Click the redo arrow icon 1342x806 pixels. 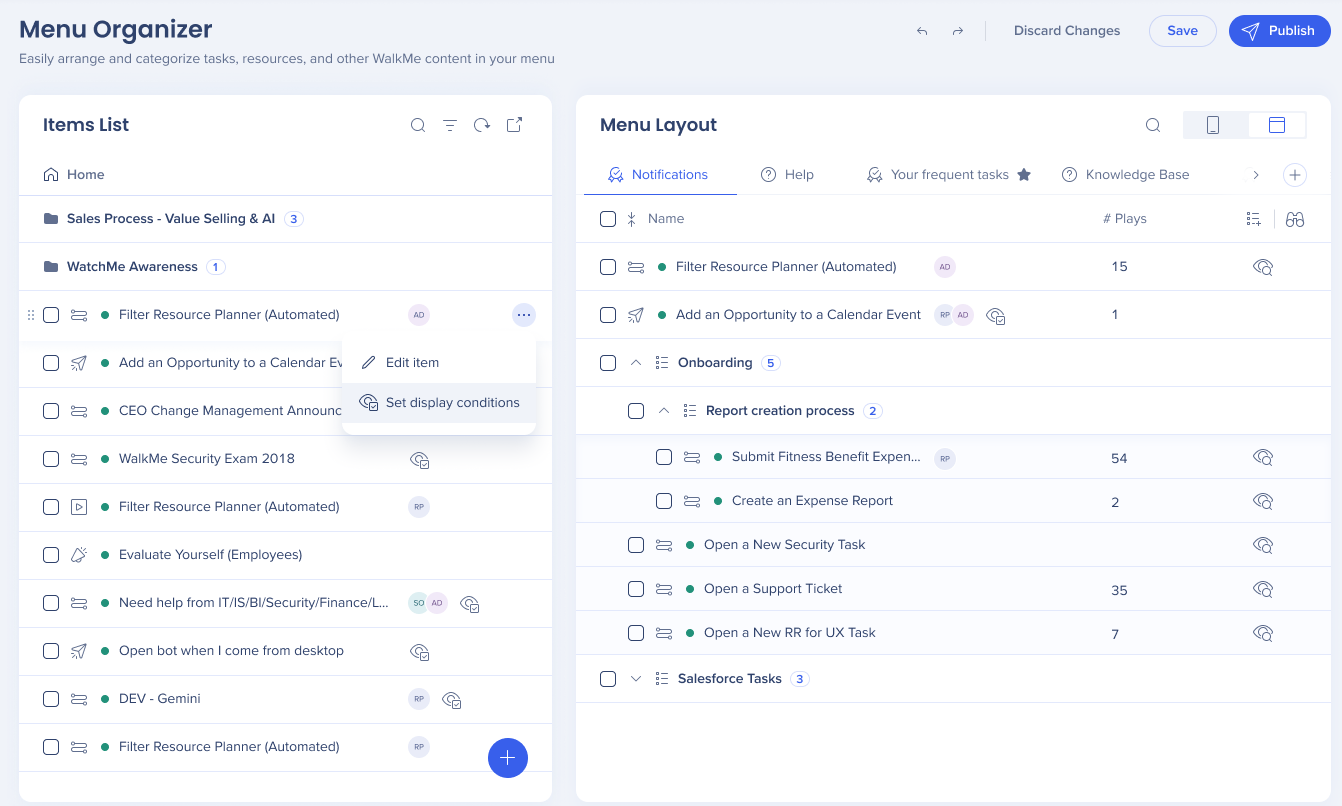[x=958, y=31]
